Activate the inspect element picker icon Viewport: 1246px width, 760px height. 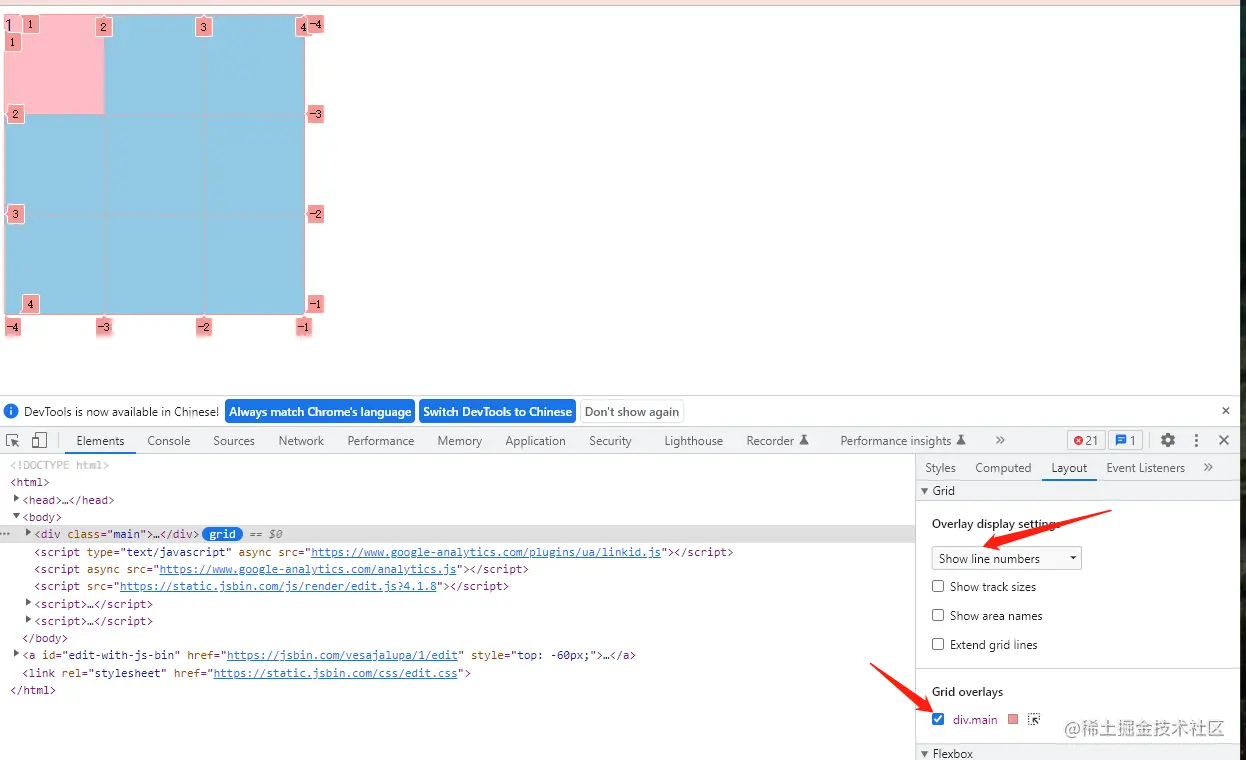[x=13, y=441]
